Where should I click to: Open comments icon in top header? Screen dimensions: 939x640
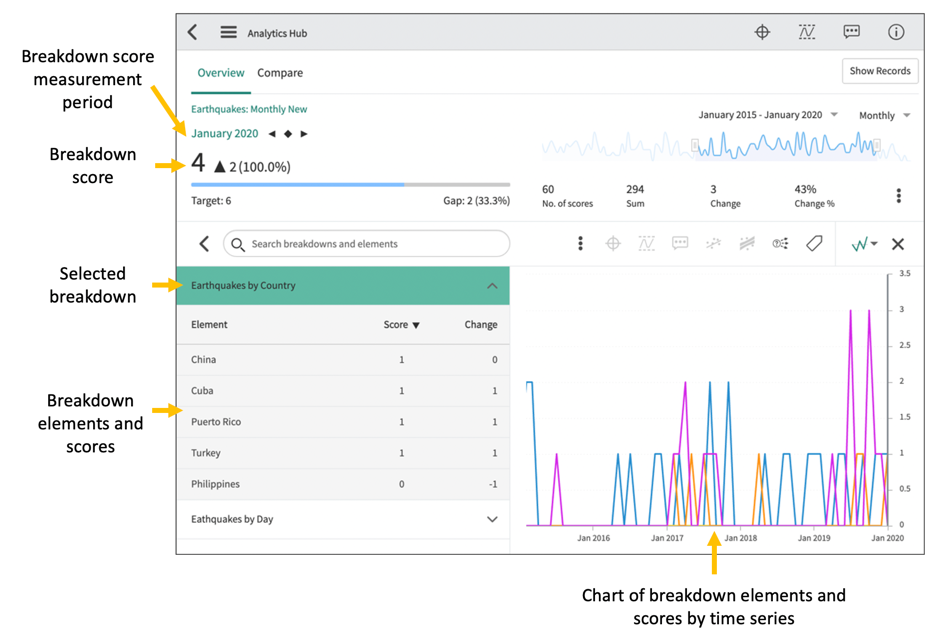click(851, 33)
